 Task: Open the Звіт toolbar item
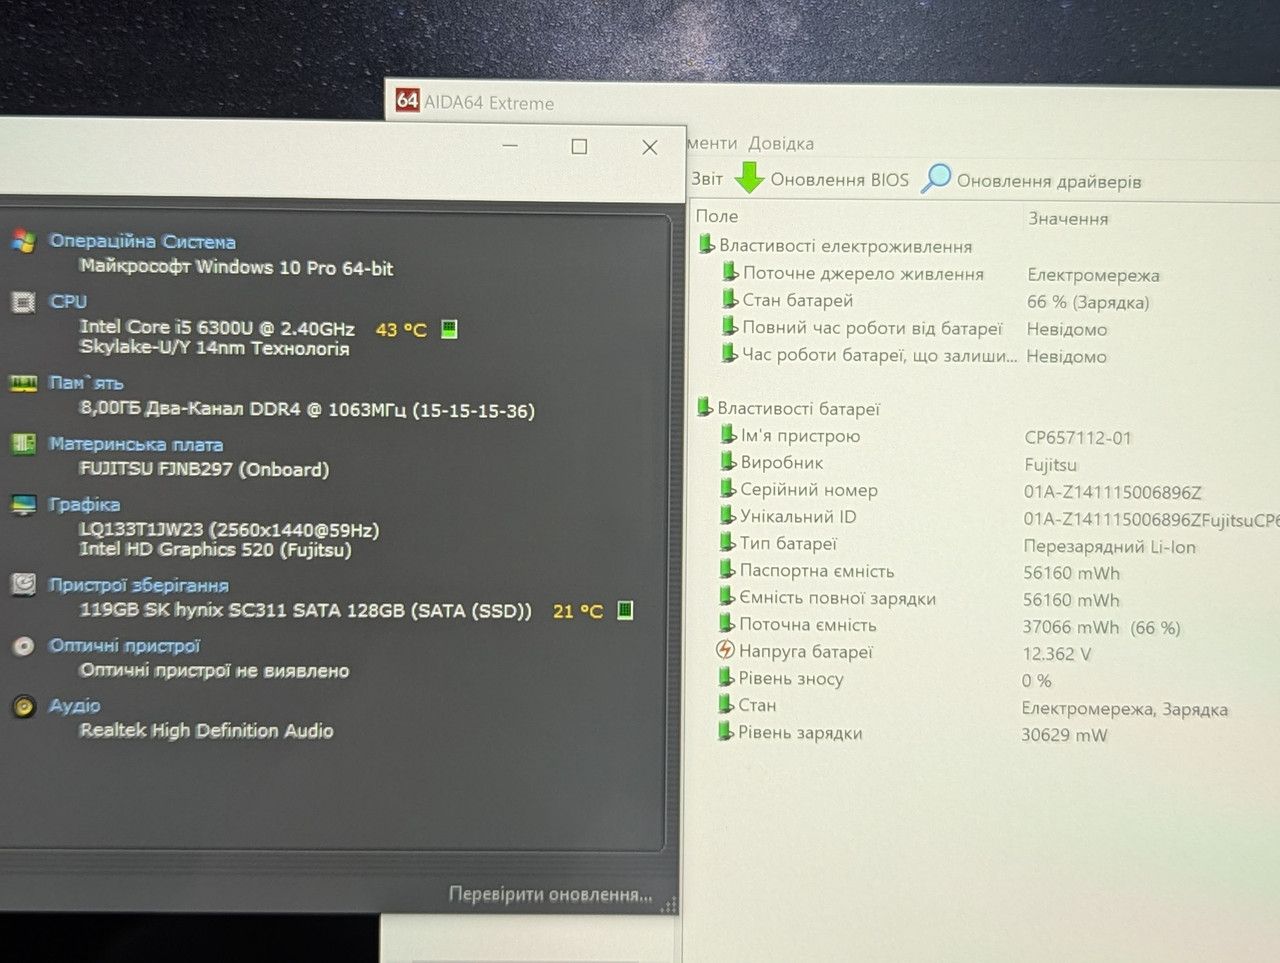[707, 179]
